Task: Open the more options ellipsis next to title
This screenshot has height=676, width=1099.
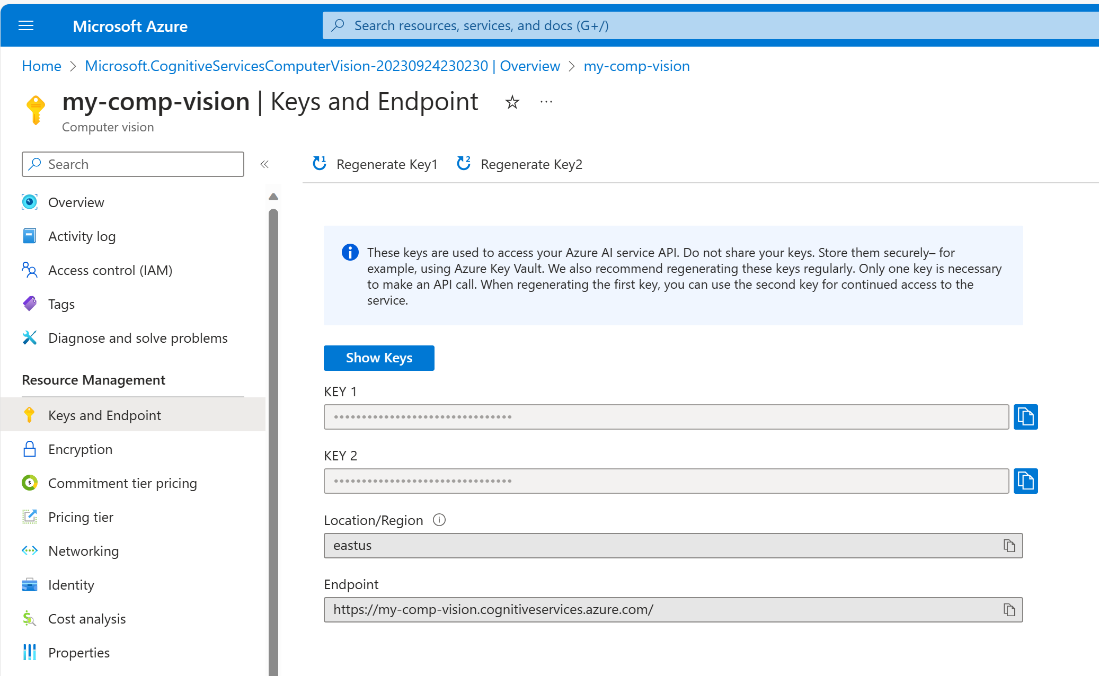Action: 546,102
